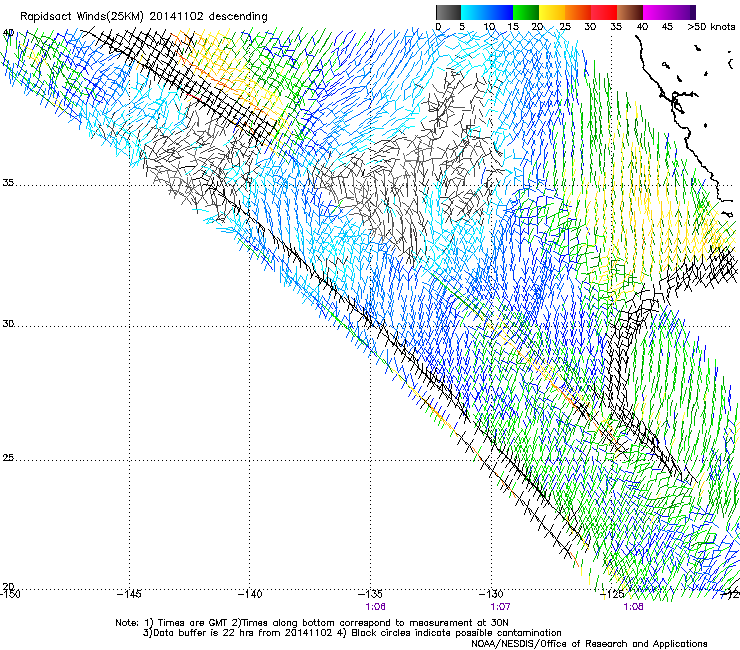740x650 pixels.
Task: Click the purple time label '1:08' below -125
Action: (633, 607)
